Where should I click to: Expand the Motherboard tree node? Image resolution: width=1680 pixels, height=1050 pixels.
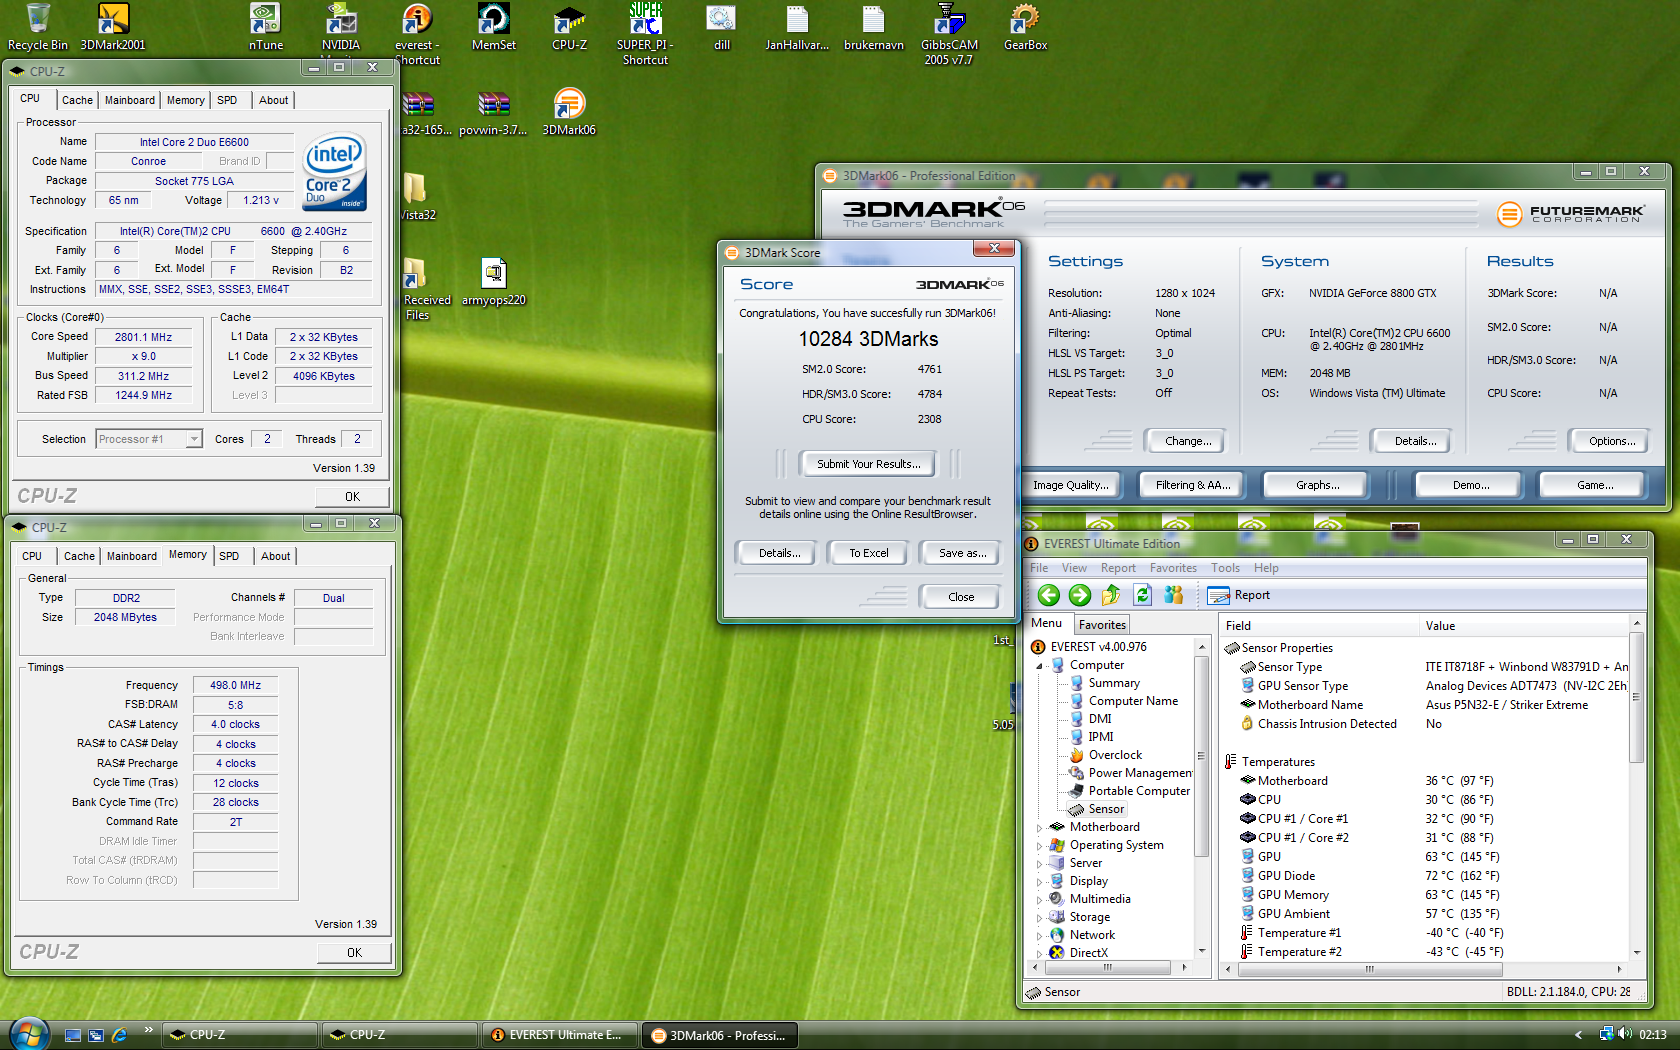pyautogui.click(x=1040, y=827)
